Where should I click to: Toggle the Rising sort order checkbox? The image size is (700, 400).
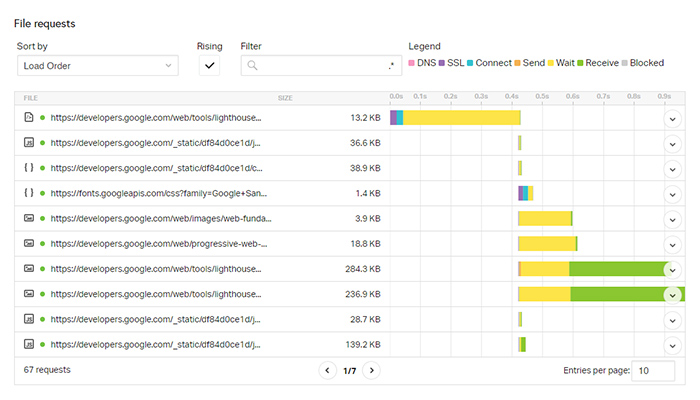[x=209, y=66]
